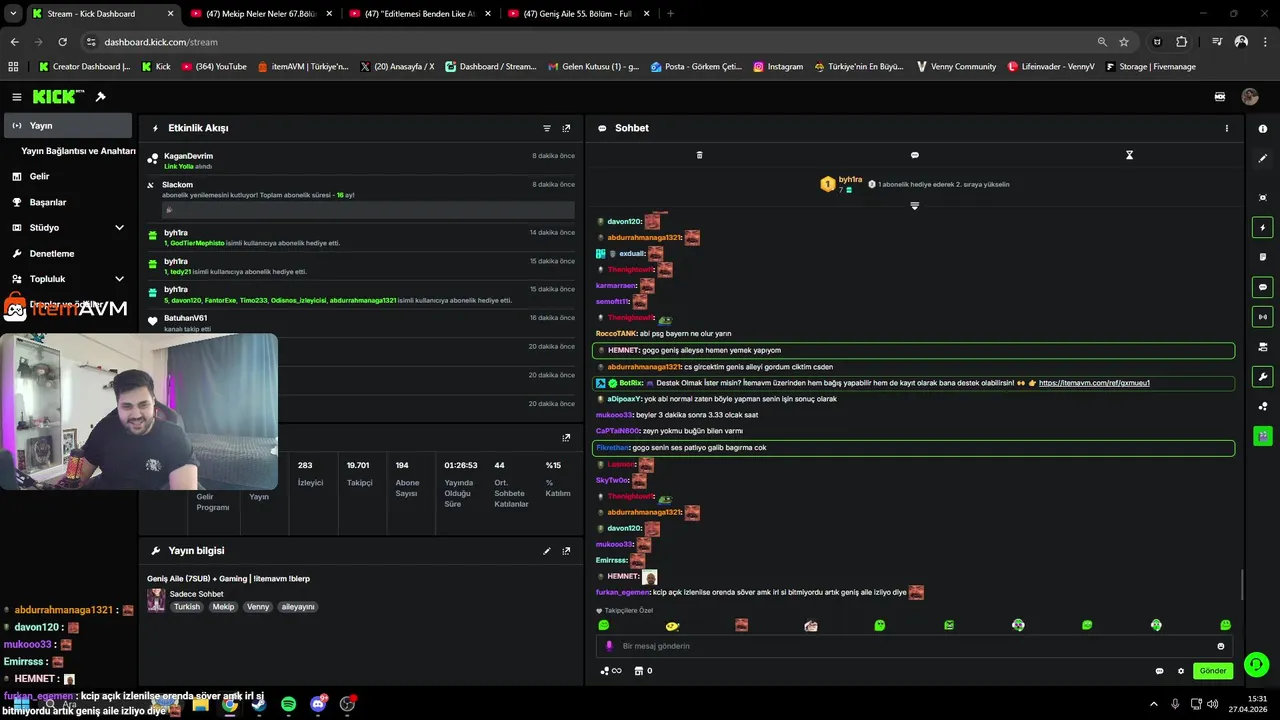Viewport: 1280px width, 720px height.
Task: Toggle the chat panel button in right sidebar
Action: 1263,287
